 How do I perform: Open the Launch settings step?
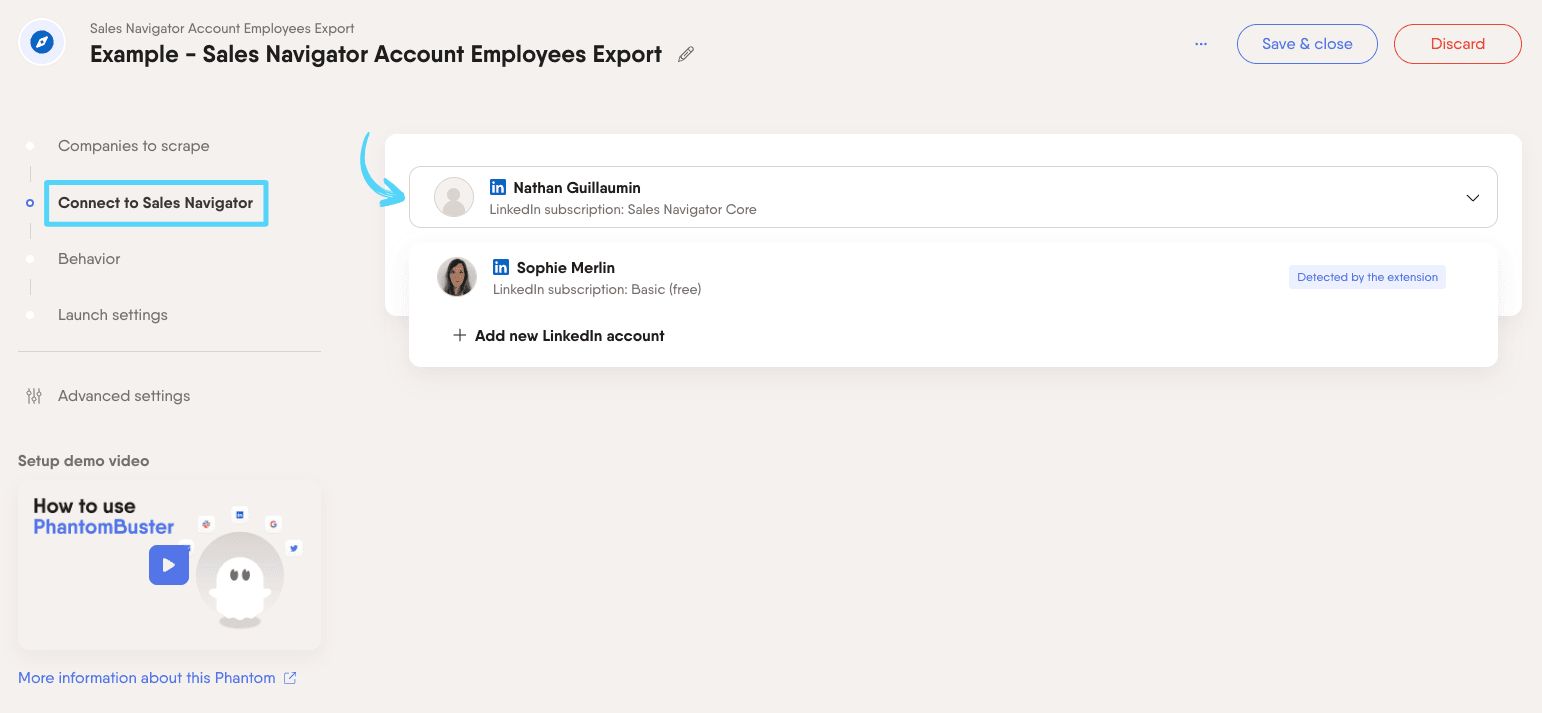tap(113, 315)
